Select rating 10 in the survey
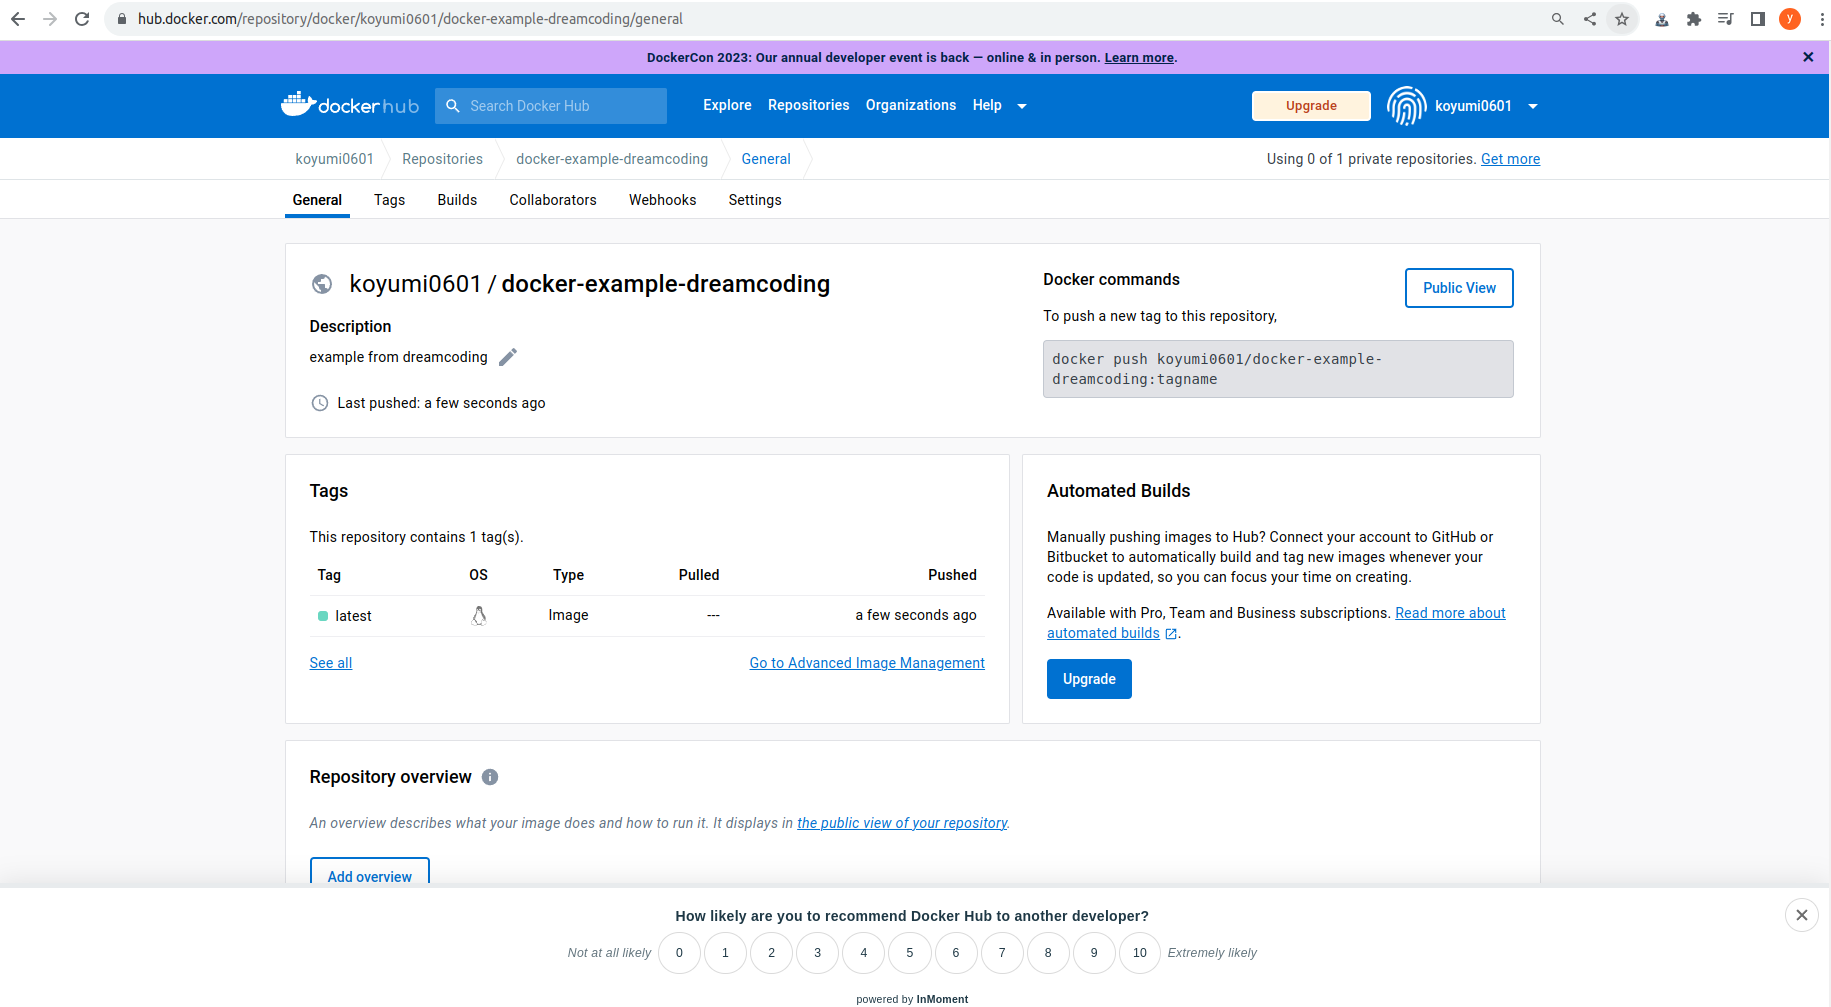Screen dimensions: 1831x1007 (x=1140, y=953)
